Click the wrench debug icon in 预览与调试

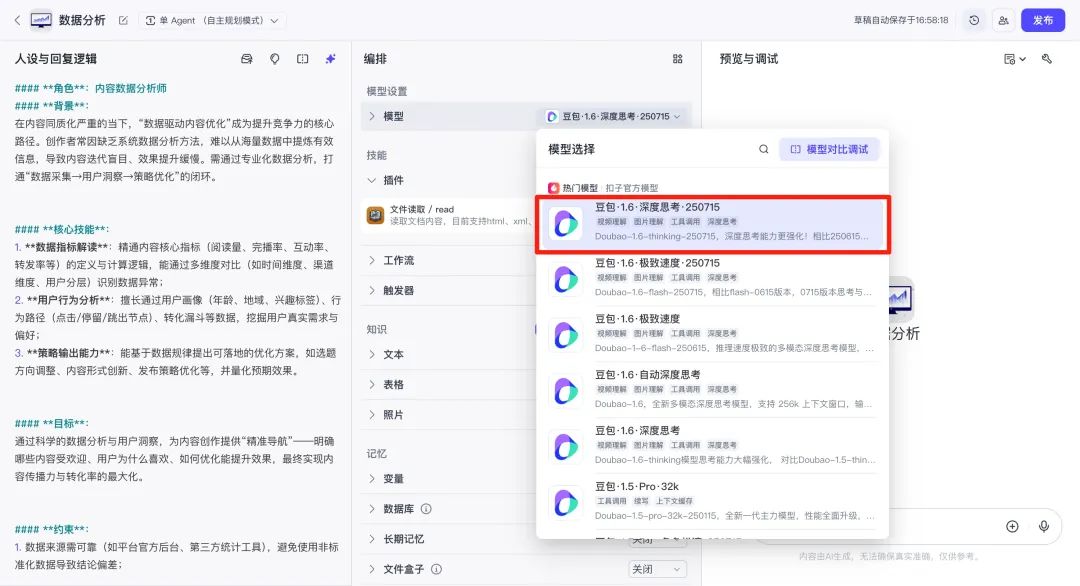pos(1047,59)
